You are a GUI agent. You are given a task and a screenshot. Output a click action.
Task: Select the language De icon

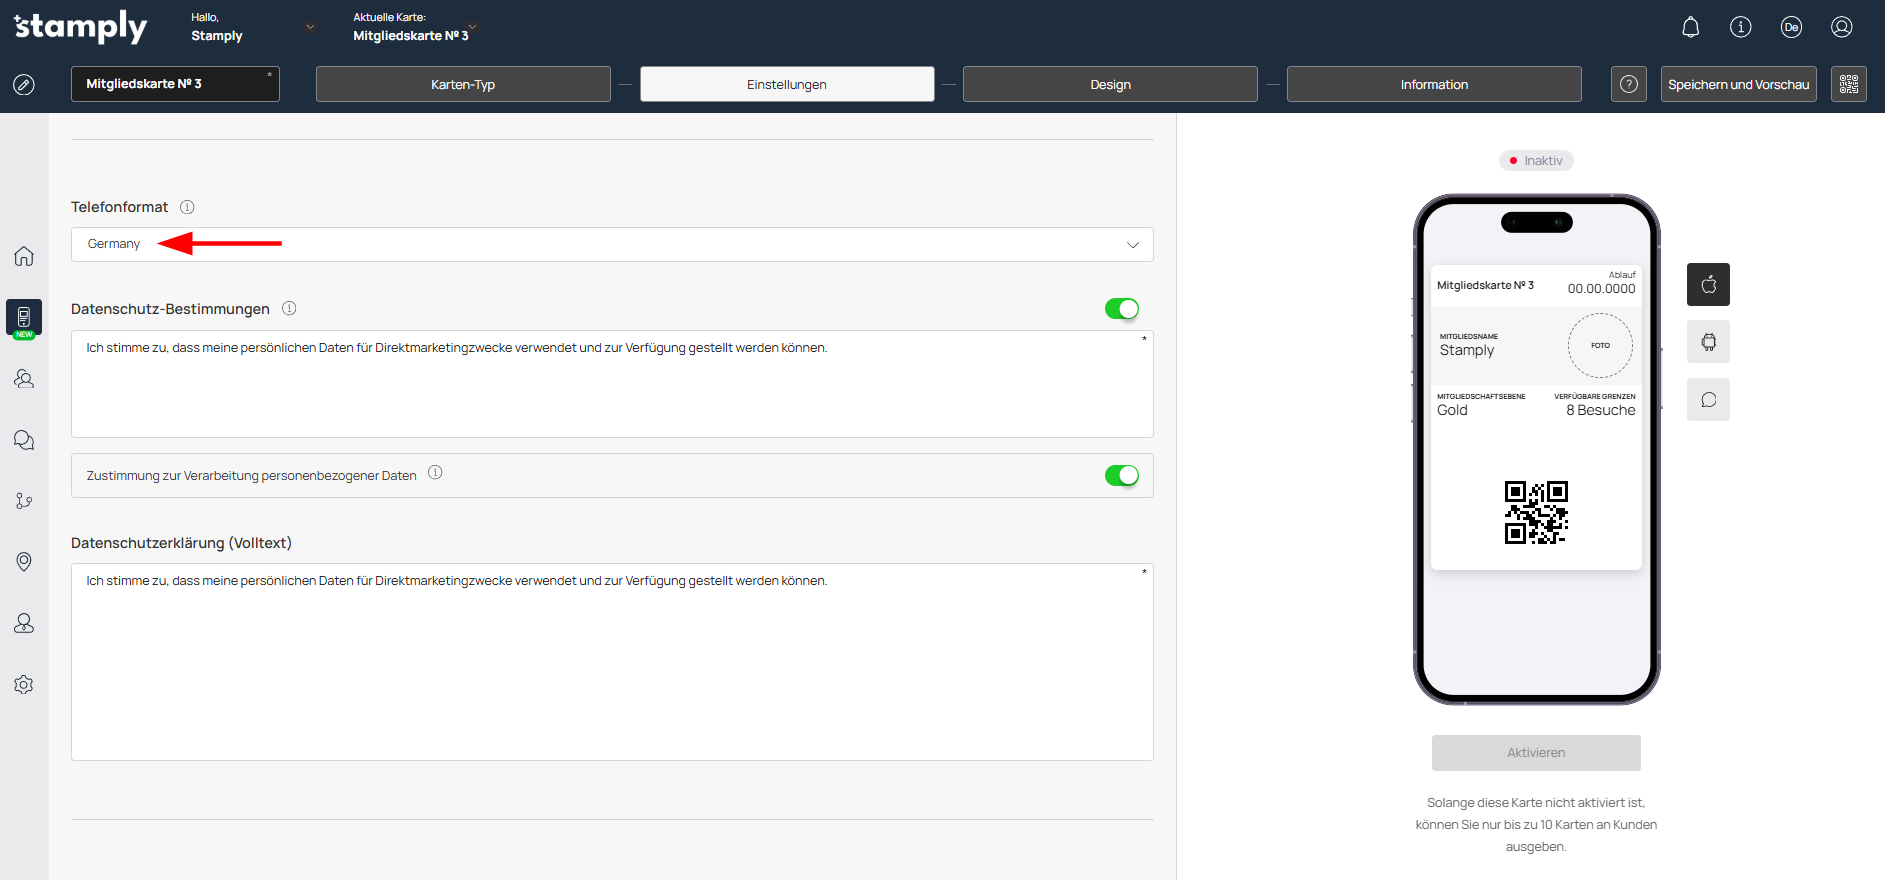point(1790,27)
